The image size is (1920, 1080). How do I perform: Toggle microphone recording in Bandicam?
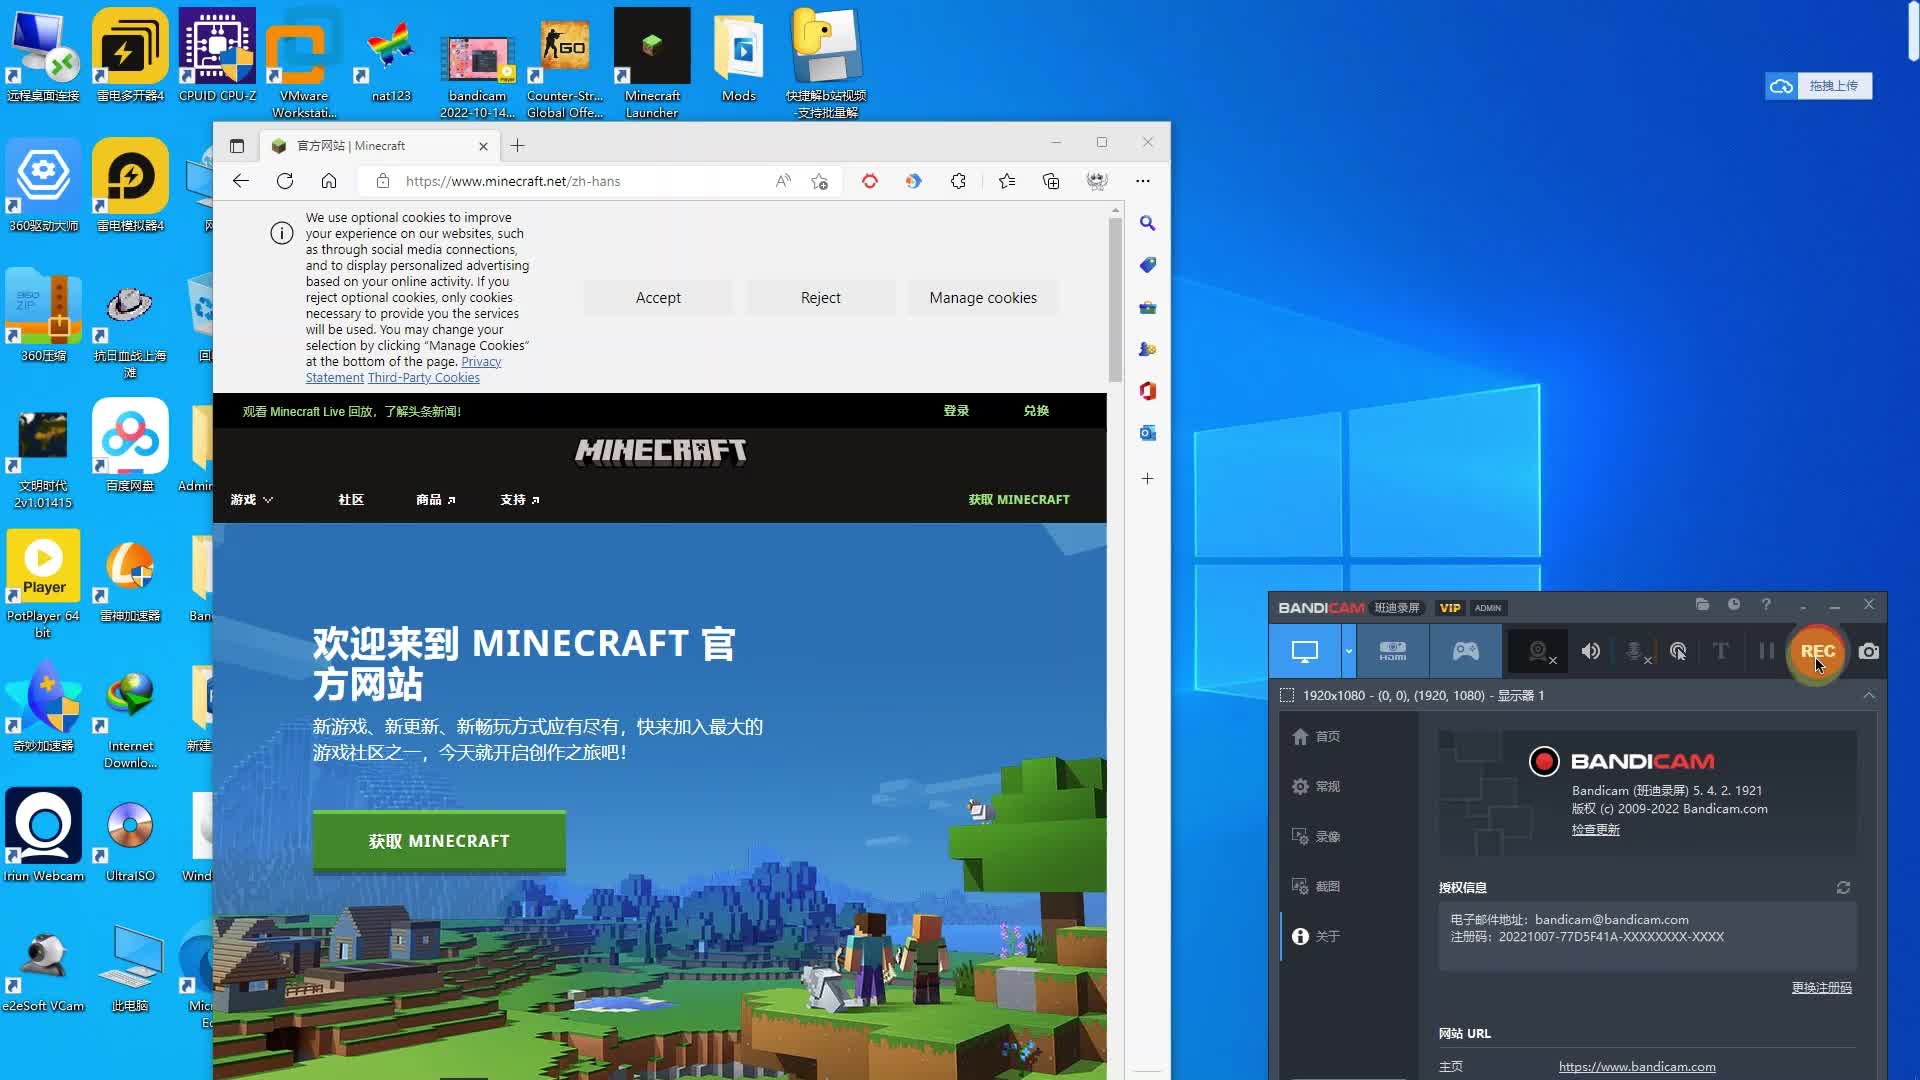coord(1635,652)
